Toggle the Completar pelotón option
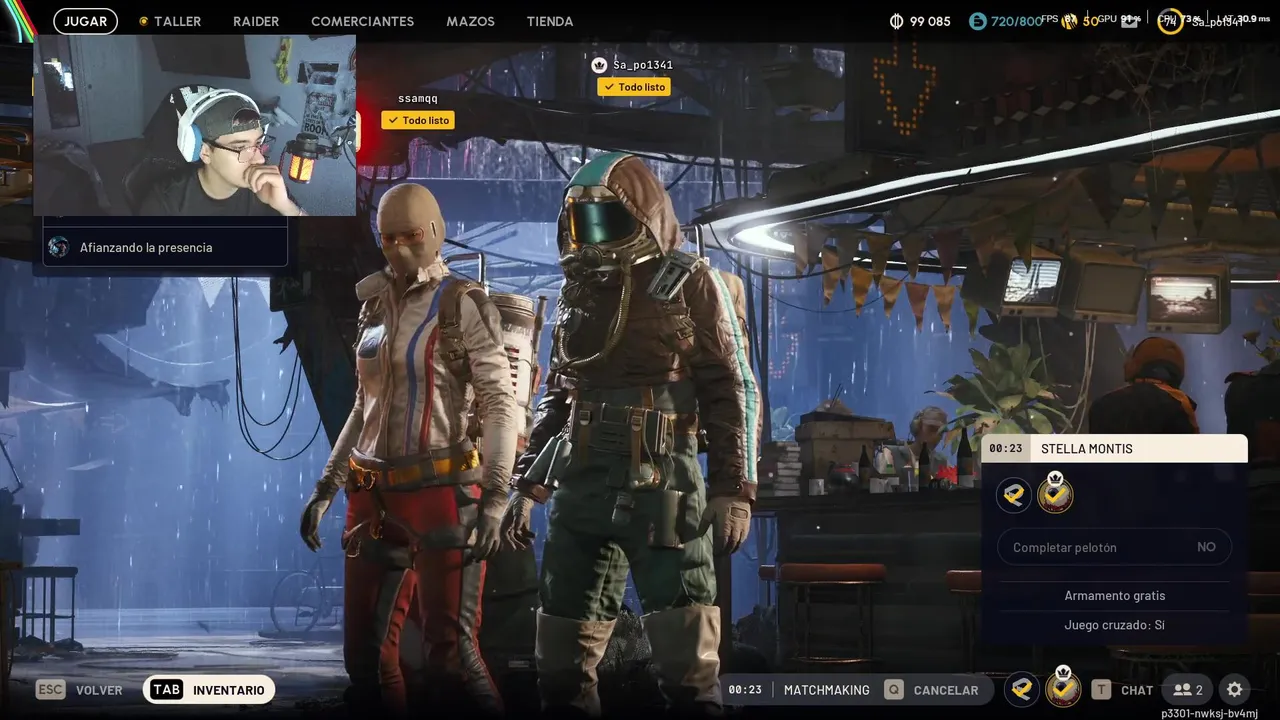 pyautogui.click(x=1114, y=547)
